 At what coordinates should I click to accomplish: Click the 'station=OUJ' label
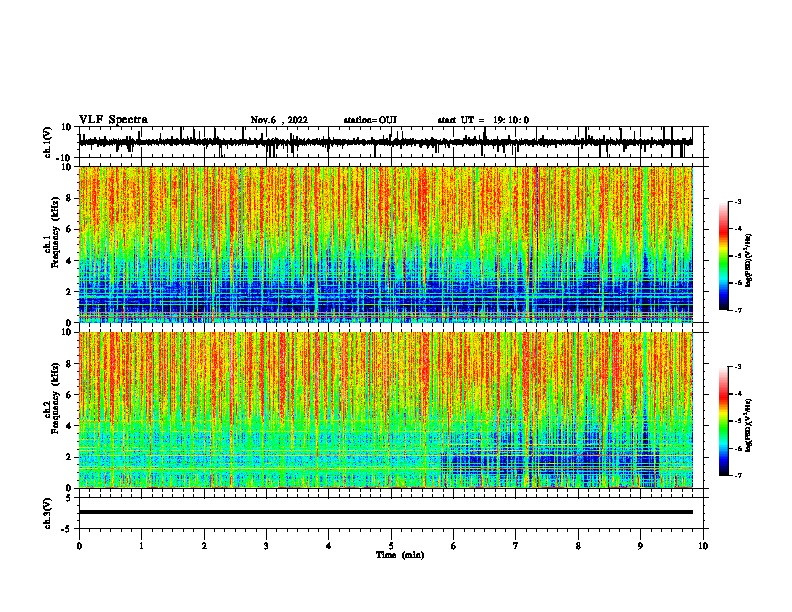pyautogui.click(x=370, y=120)
